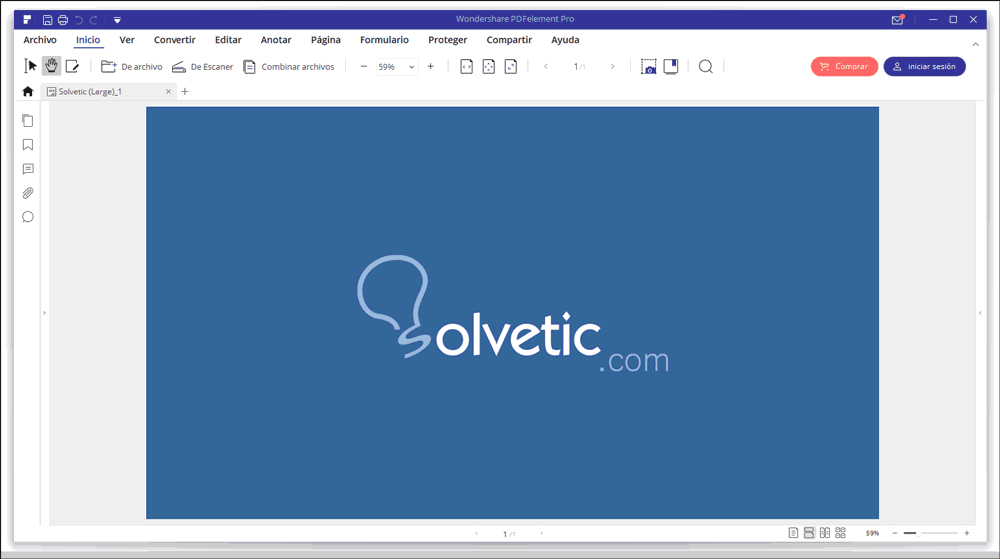Collapse the ribbon with chevron
1000x559 pixels.
coord(975,44)
